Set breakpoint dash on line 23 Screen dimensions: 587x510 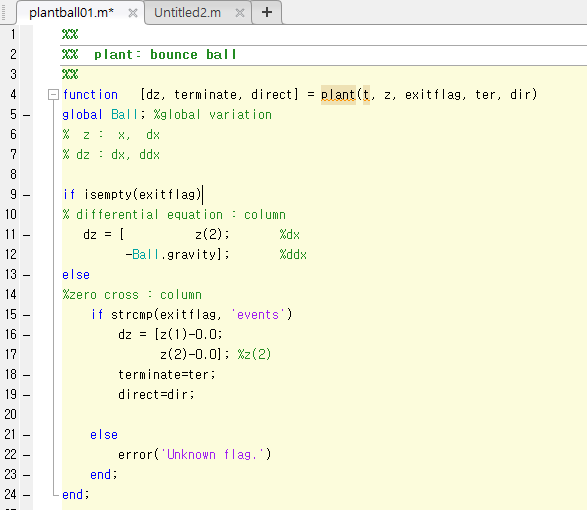pyautogui.click(x=26, y=475)
